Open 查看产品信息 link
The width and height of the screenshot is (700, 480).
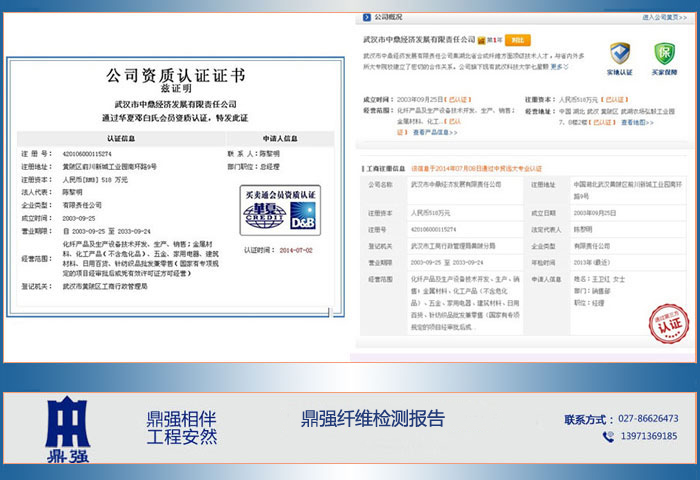pos(434,131)
